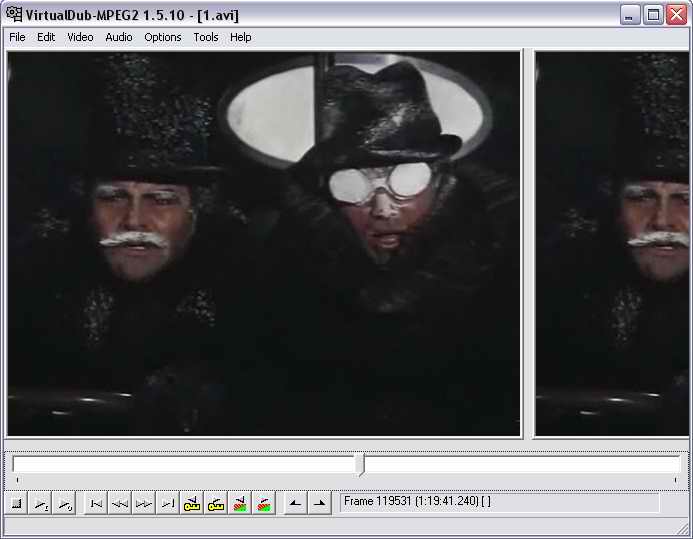Image resolution: width=693 pixels, height=539 pixels.
Task: Maximize the VirtualDub window
Action: 653,15
